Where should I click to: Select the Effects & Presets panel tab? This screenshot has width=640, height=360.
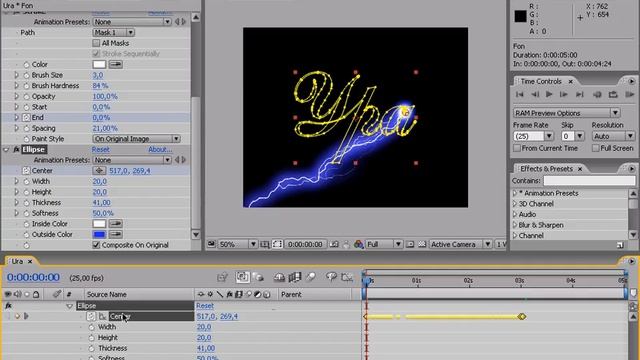(547, 169)
